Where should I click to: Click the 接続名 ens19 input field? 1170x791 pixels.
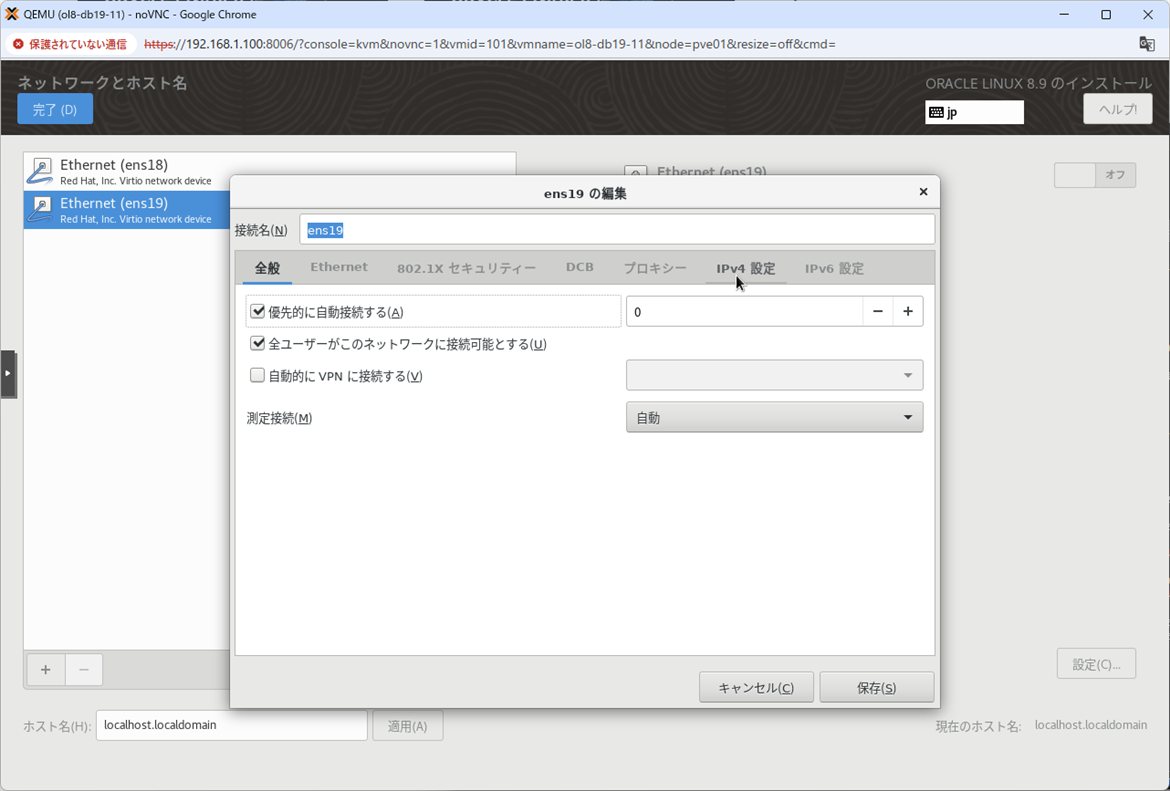617,230
